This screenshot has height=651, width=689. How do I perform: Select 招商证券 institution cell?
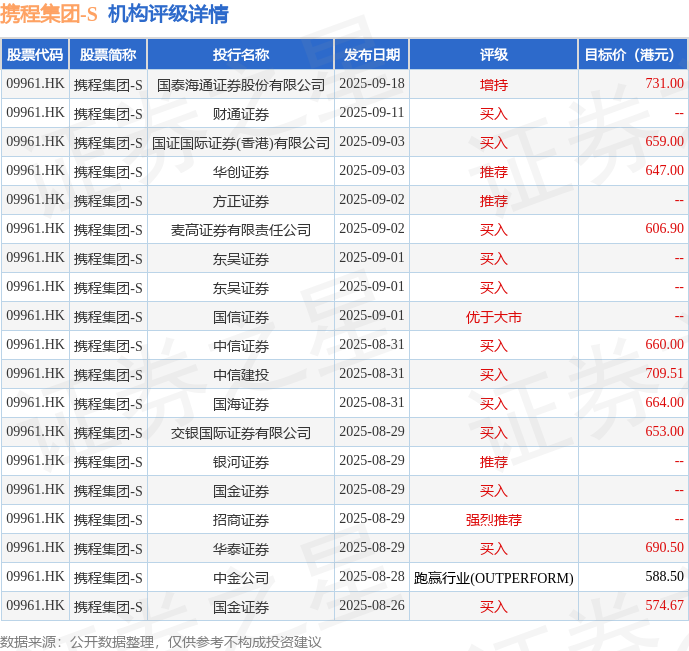[241, 520]
